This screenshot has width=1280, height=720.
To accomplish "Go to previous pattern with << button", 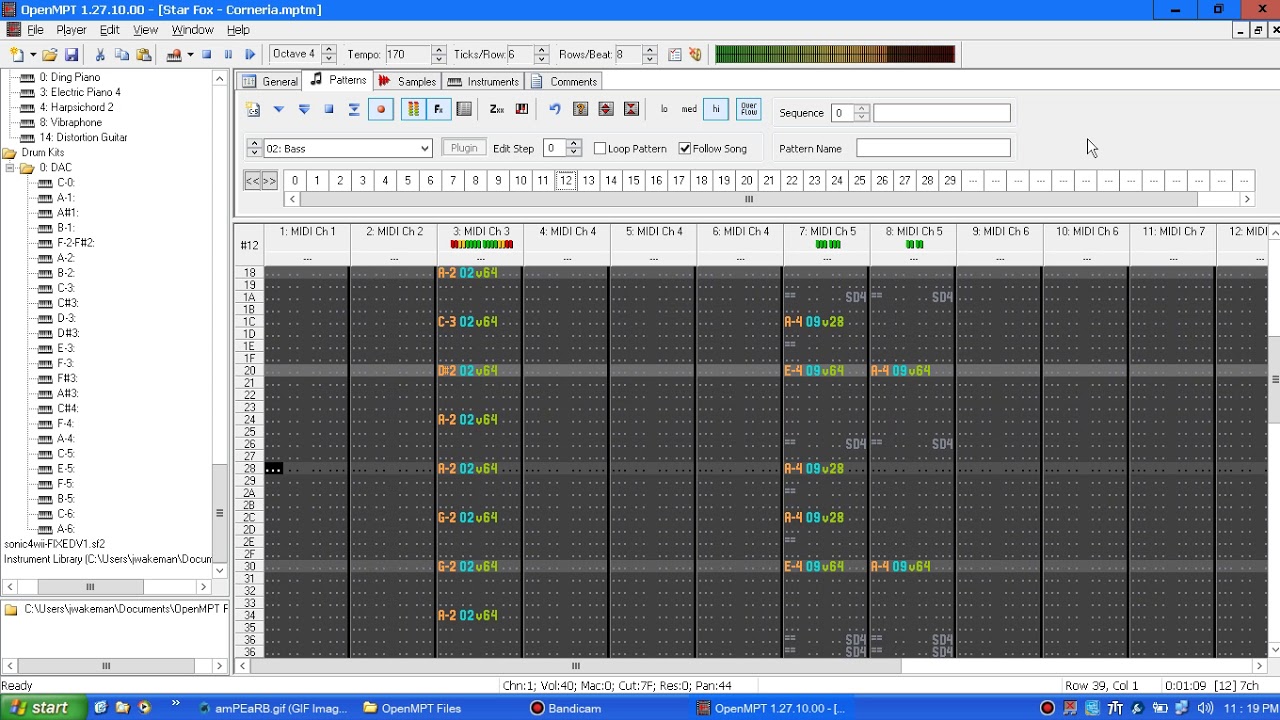I will [x=253, y=181].
